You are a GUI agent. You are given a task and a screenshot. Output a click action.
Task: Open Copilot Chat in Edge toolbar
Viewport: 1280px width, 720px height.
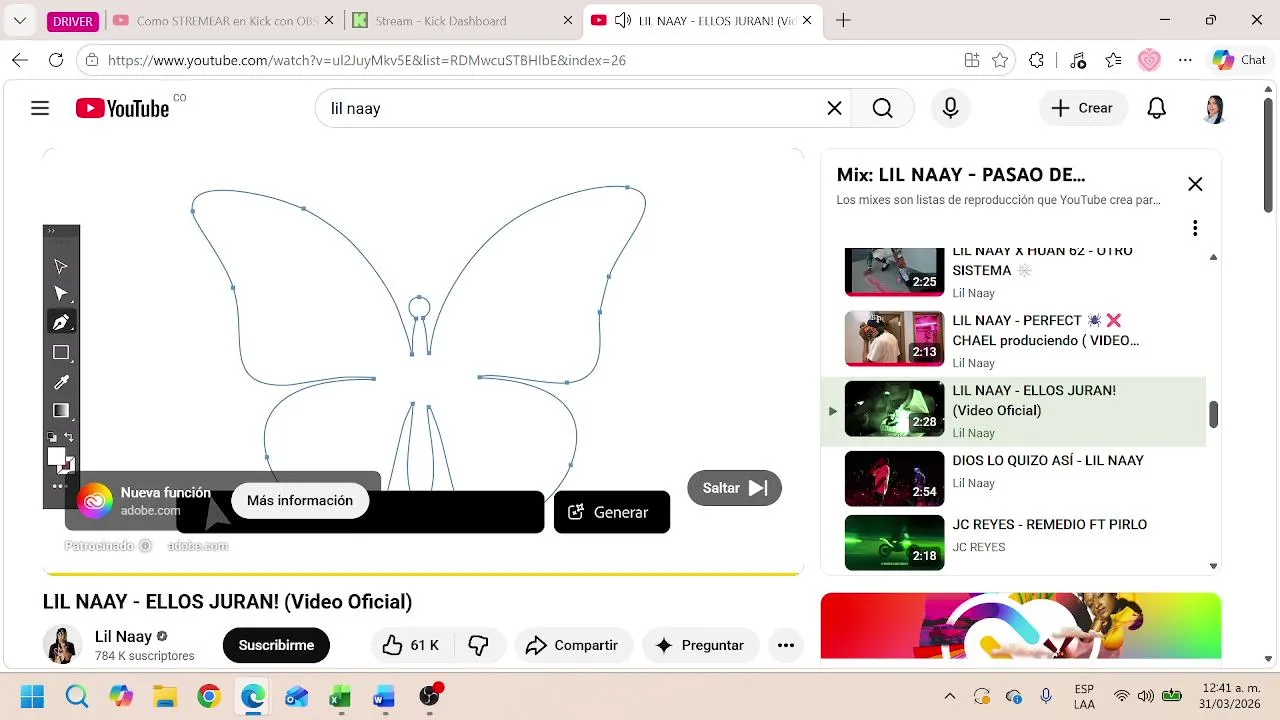1240,60
